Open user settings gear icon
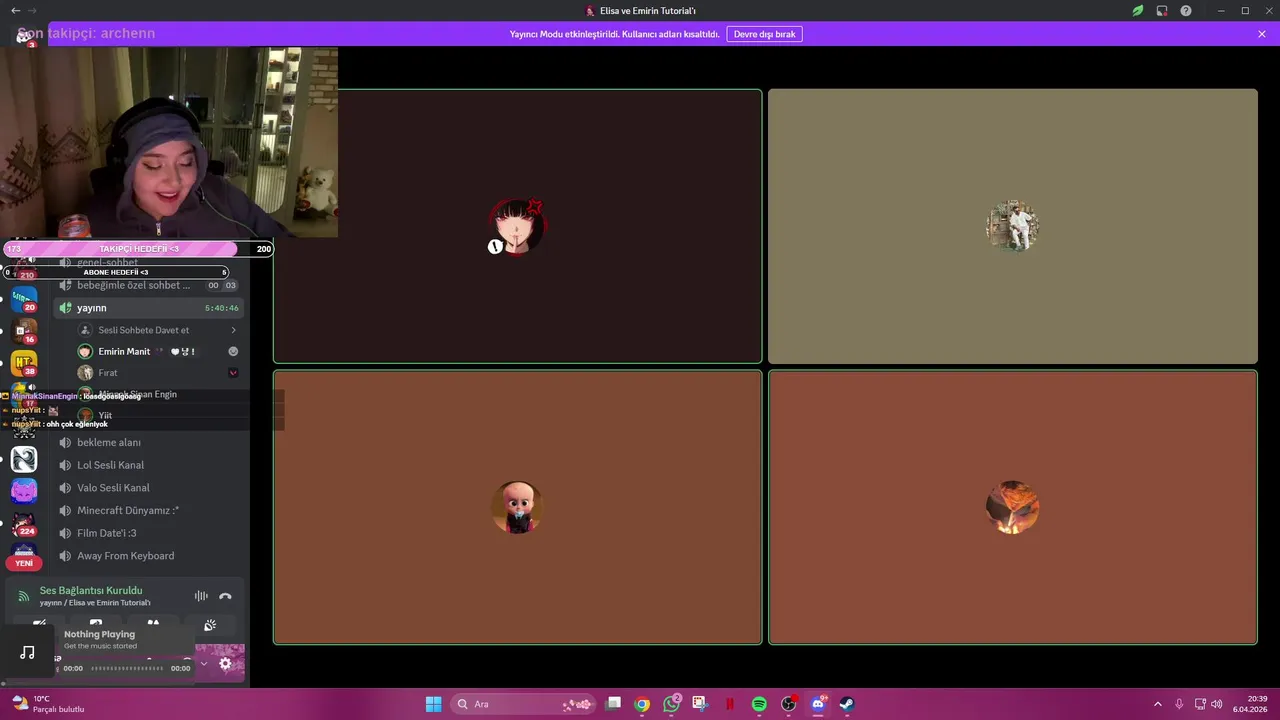The height and width of the screenshot is (720, 1280). (x=225, y=663)
